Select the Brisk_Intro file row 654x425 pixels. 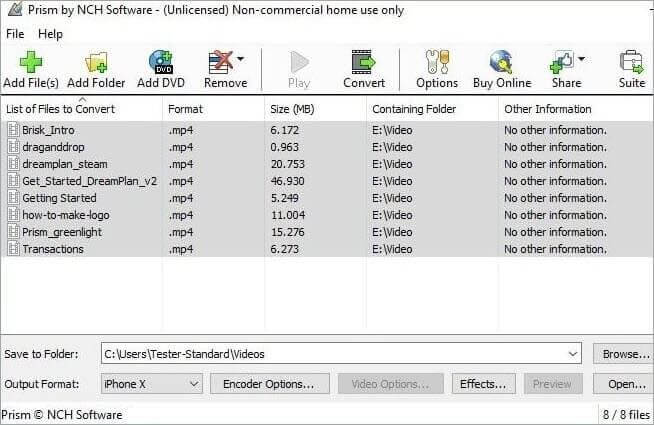pos(48,130)
